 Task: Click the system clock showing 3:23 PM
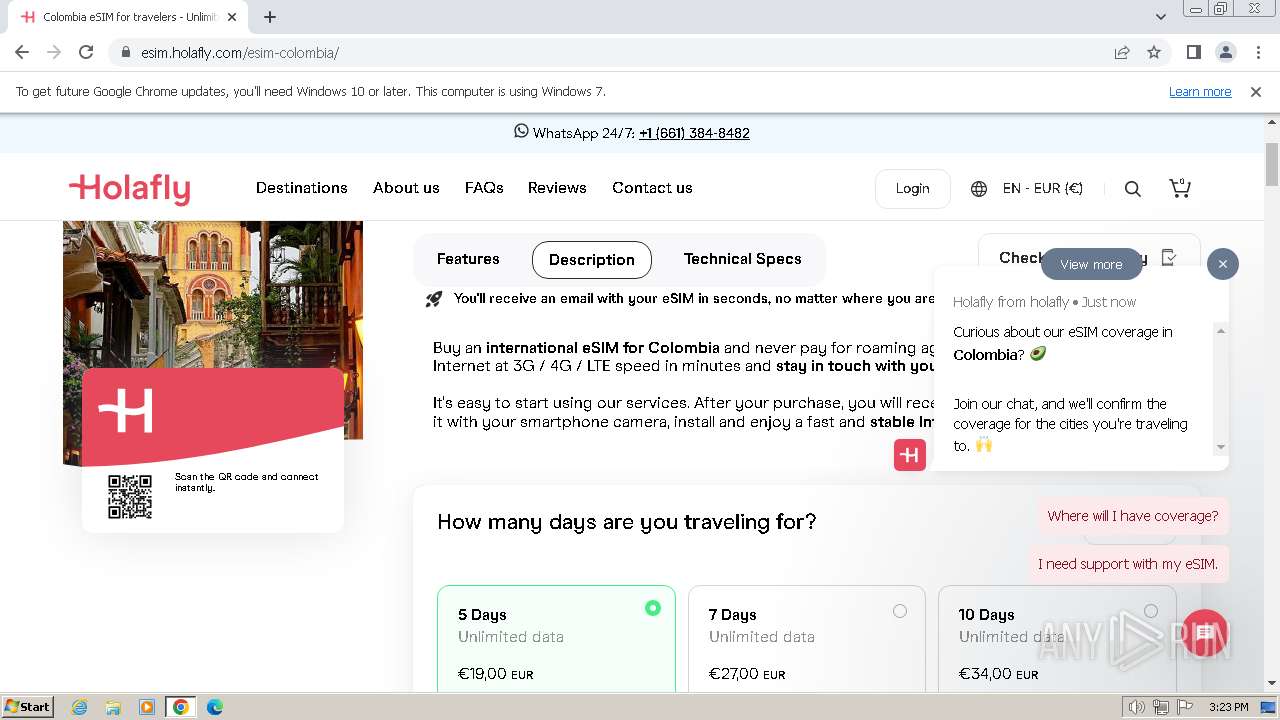[1228, 707]
